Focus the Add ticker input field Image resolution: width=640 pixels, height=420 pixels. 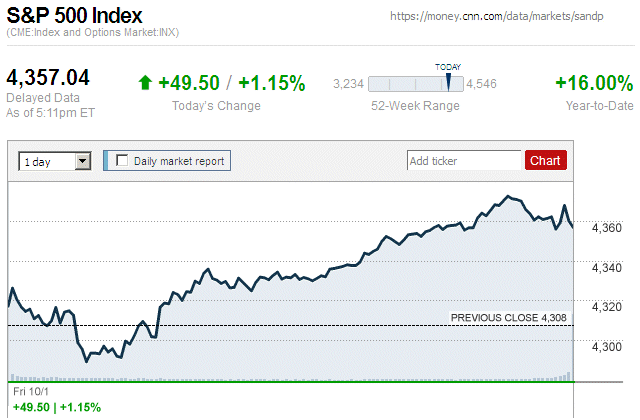coord(464,160)
